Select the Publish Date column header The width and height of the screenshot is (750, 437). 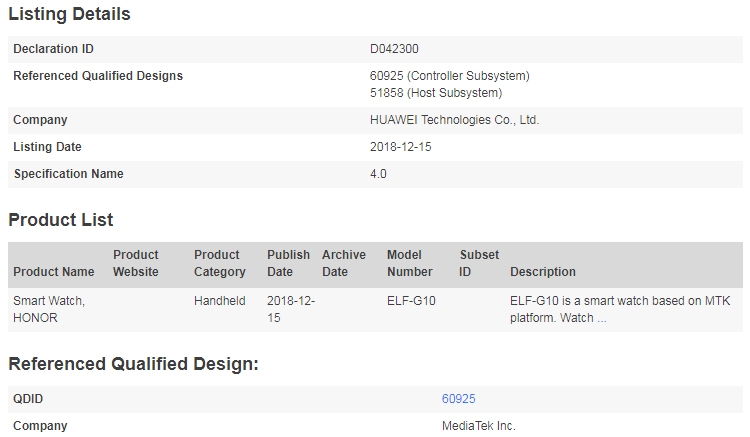[x=288, y=263]
